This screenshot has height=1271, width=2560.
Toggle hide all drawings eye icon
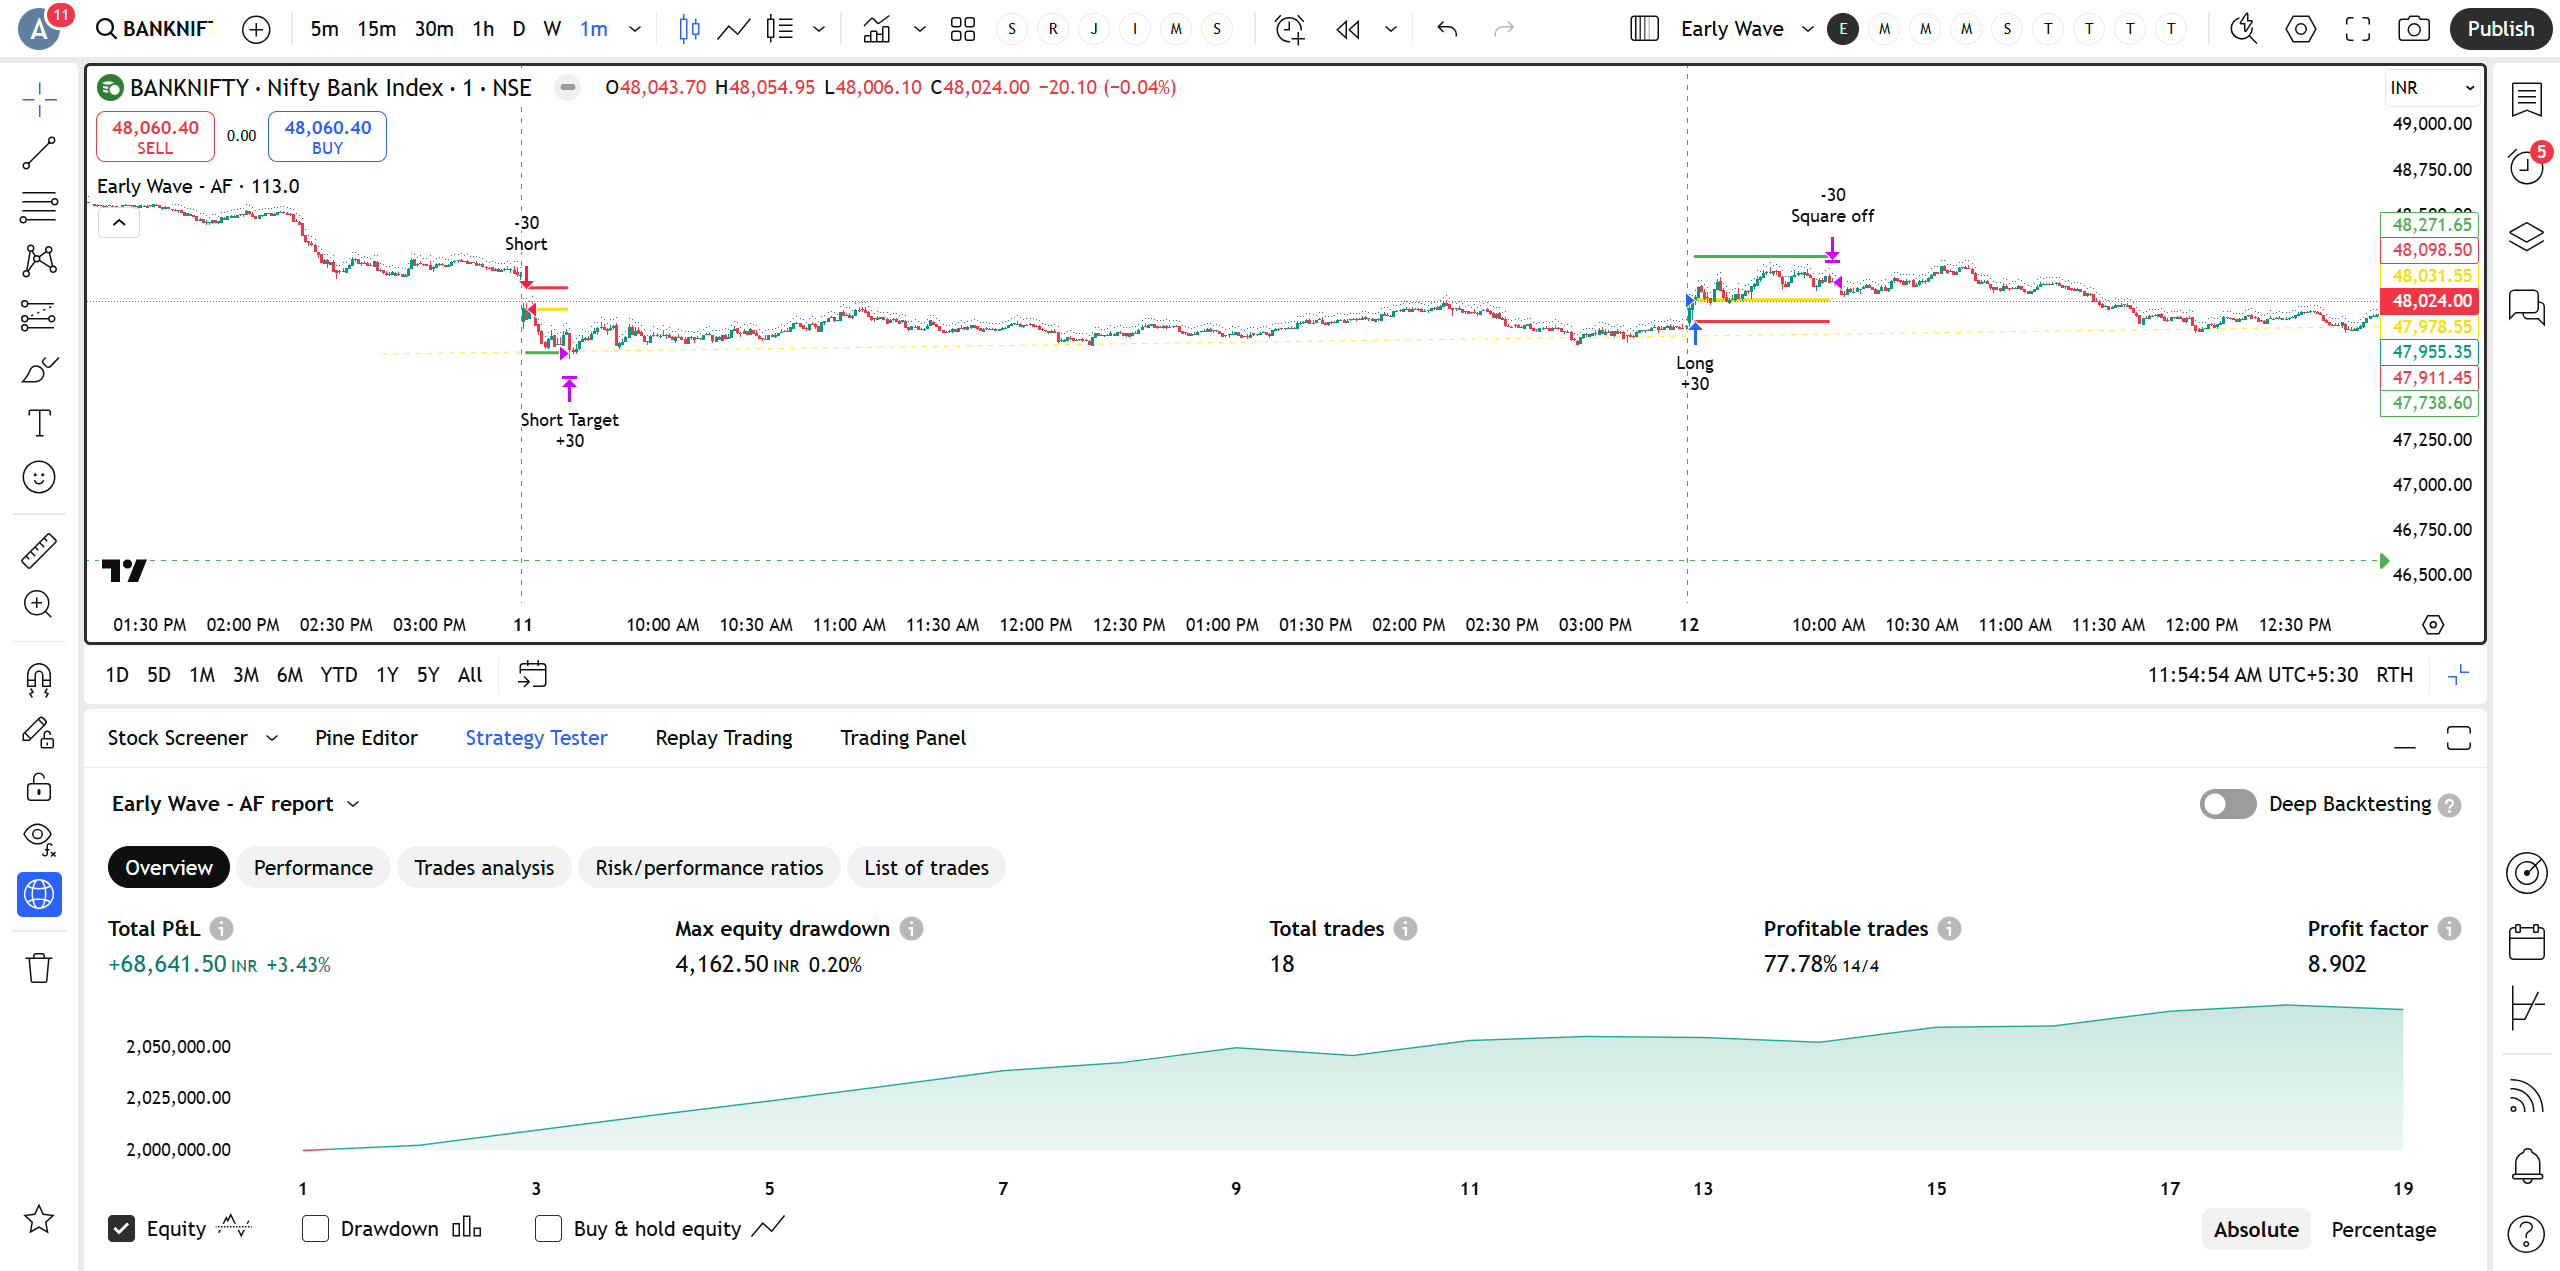point(39,840)
